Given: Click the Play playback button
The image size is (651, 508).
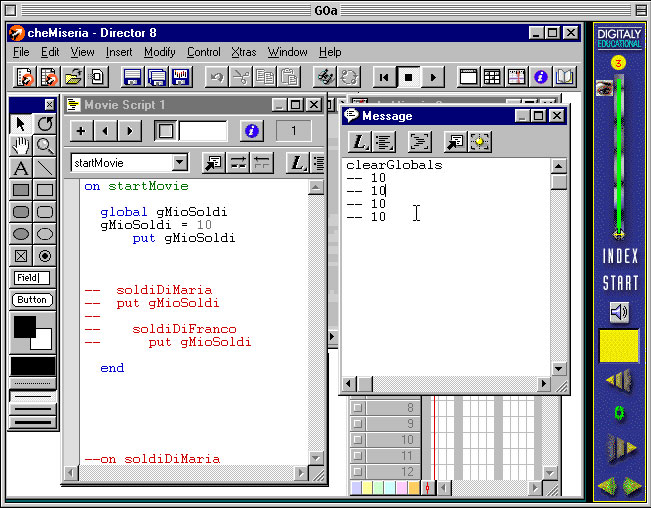Looking at the screenshot, I should coord(433,77).
